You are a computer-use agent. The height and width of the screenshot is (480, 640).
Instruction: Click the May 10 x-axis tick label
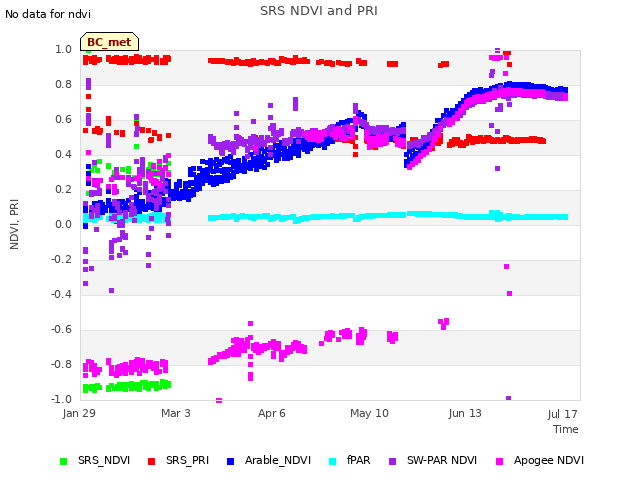click(x=369, y=413)
